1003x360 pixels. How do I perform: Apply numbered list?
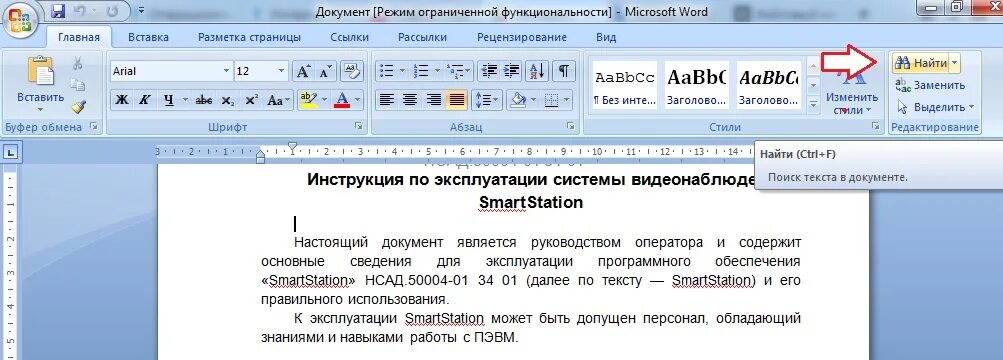(421, 70)
